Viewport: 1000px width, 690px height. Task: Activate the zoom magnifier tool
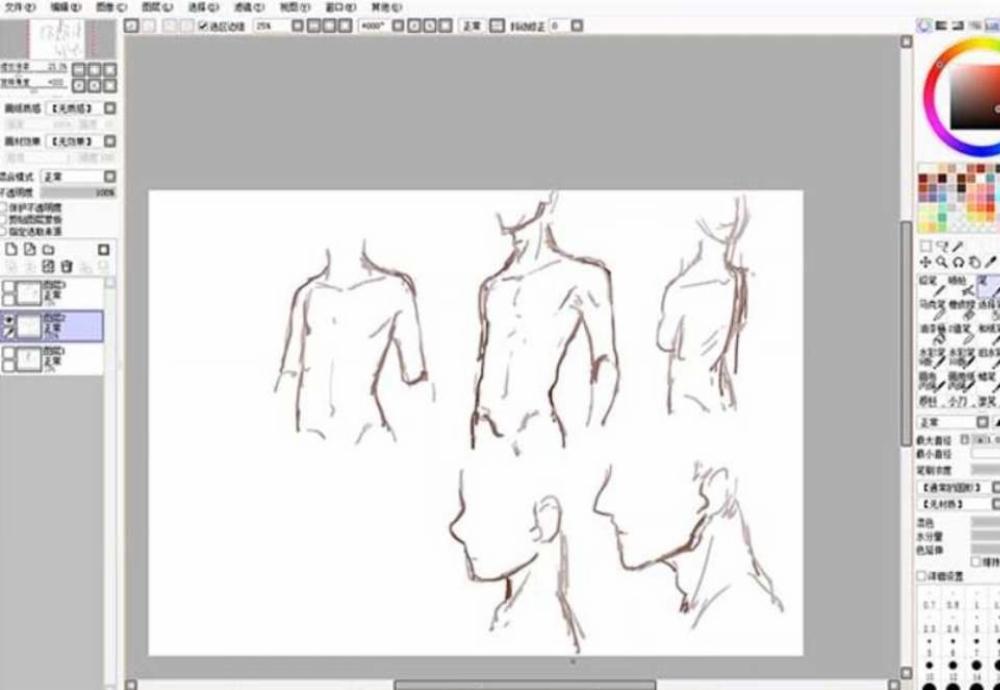click(941, 262)
